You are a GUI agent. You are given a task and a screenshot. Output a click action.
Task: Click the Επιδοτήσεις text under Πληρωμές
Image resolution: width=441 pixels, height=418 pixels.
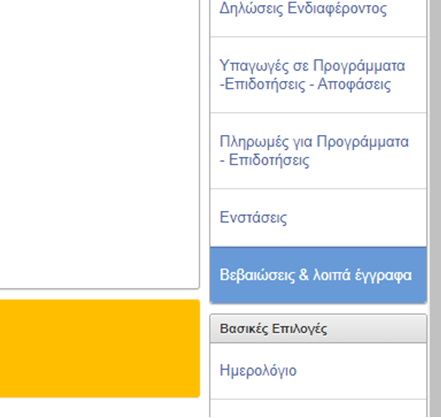(269, 160)
